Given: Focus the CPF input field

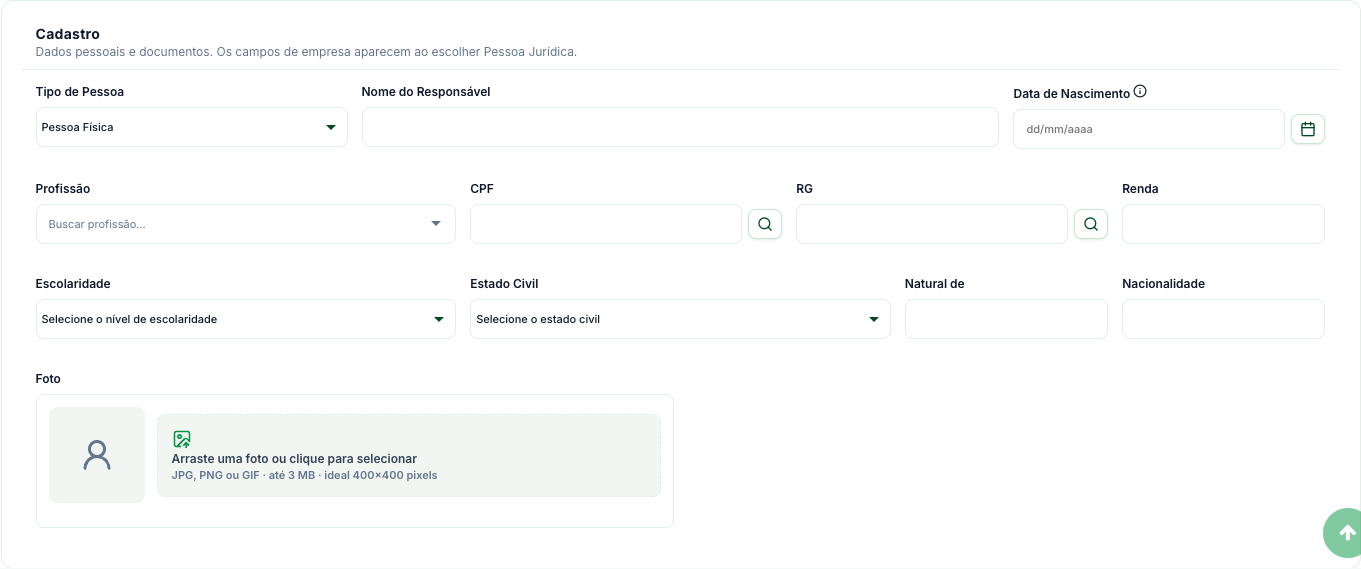Looking at the screenshot, I should click(606, 224).
